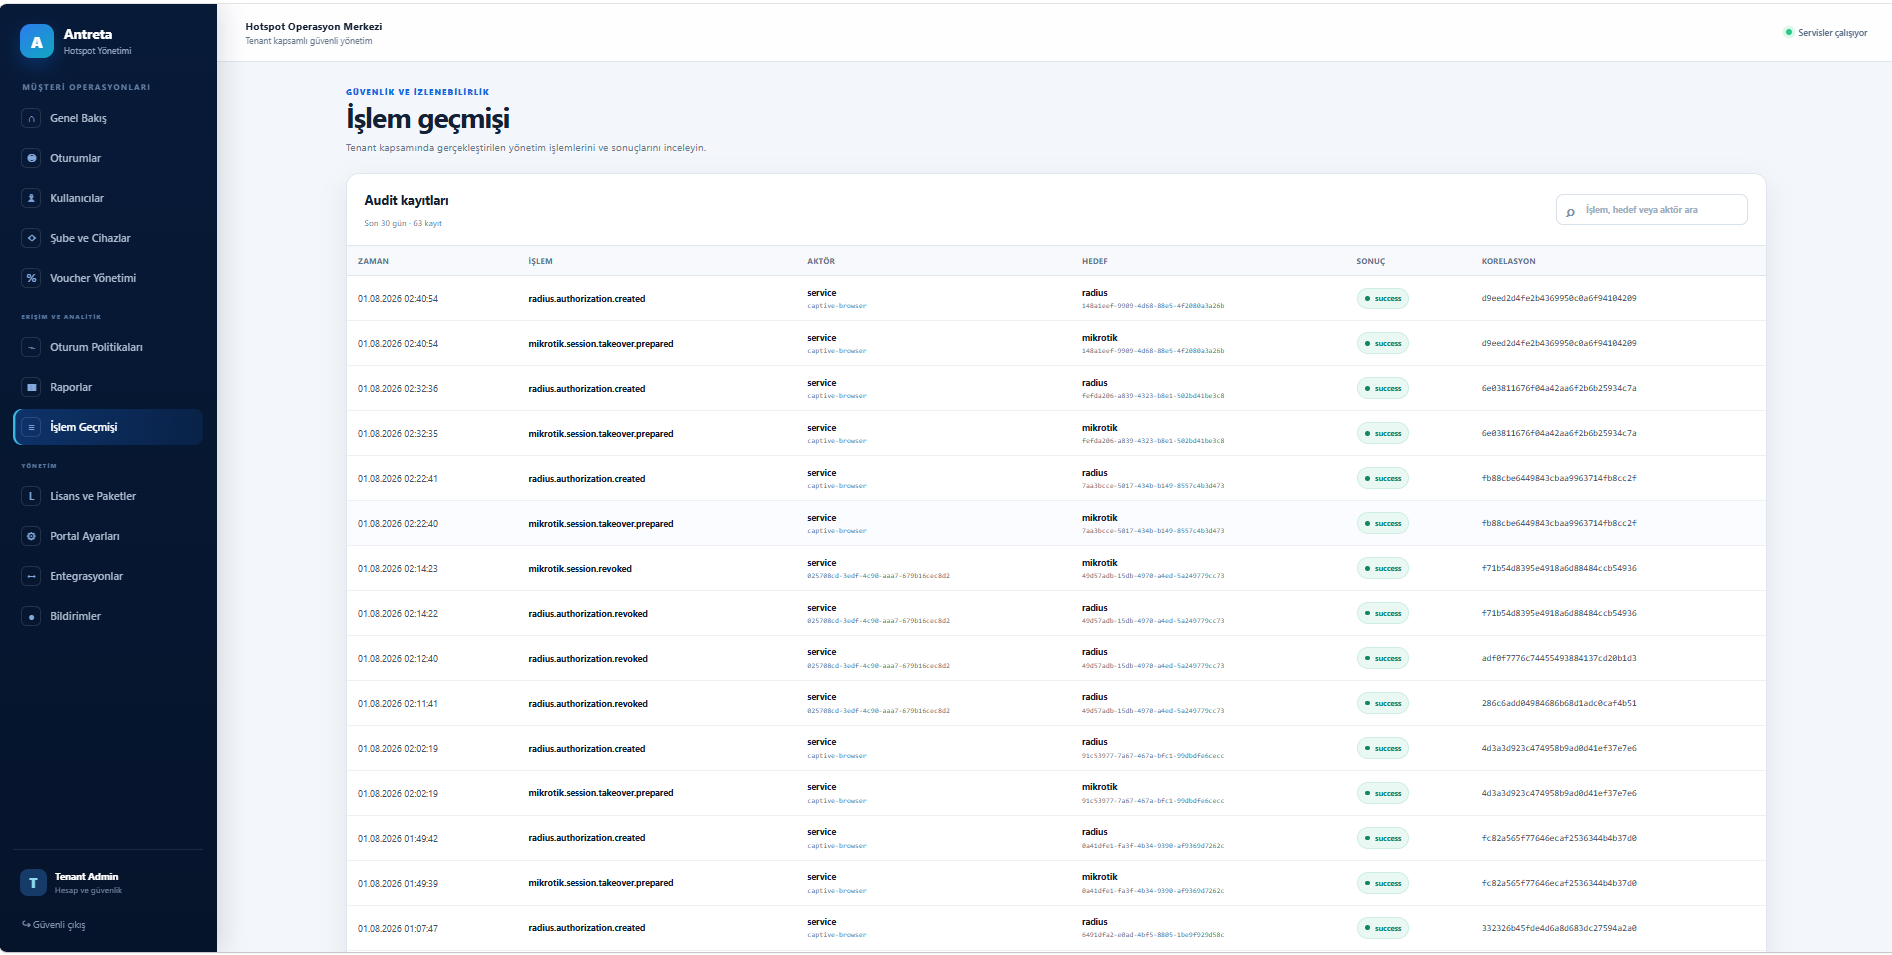Select the Oturum Politikaları icon
Screen dimensions: 1892x955
pos(32,347)
